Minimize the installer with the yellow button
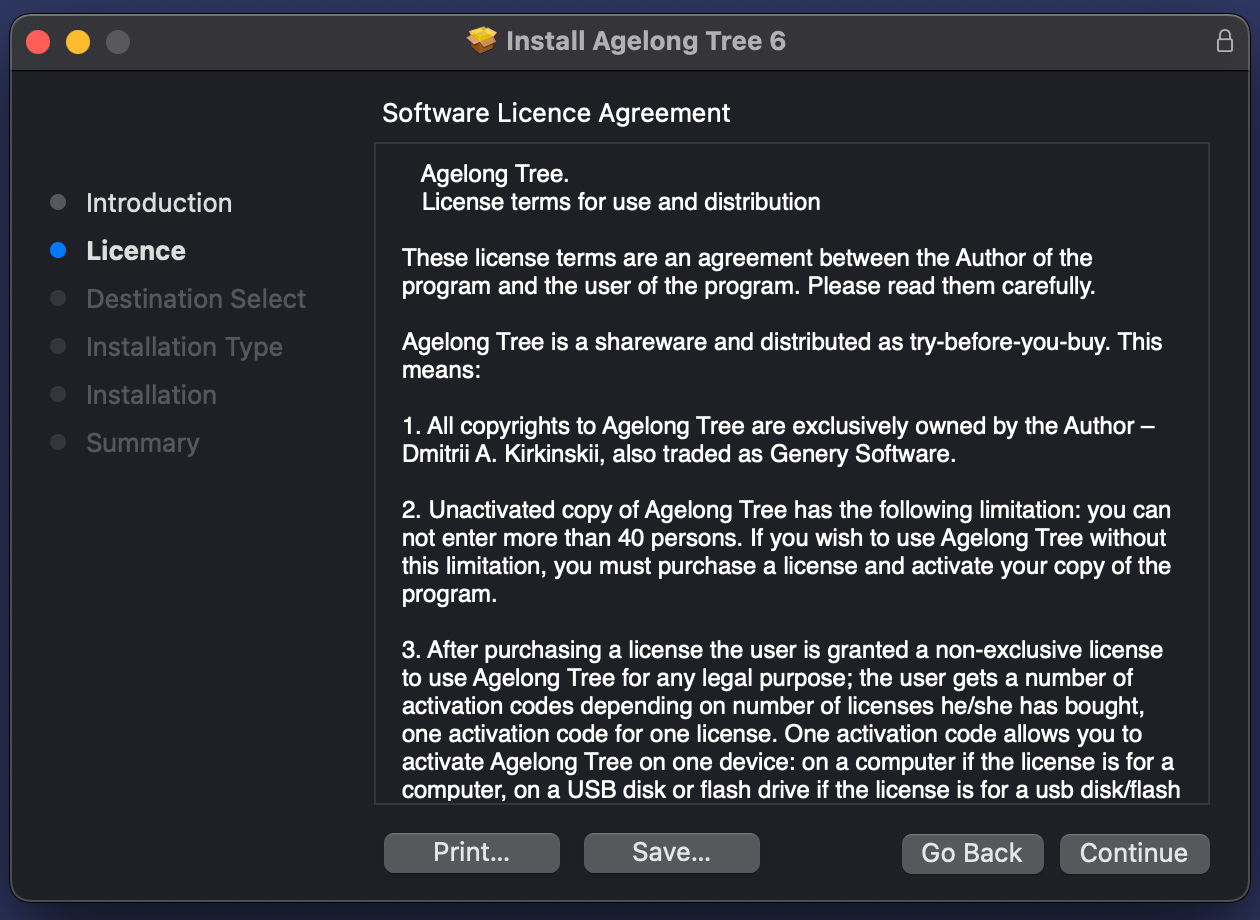 (x=78, y=42)
